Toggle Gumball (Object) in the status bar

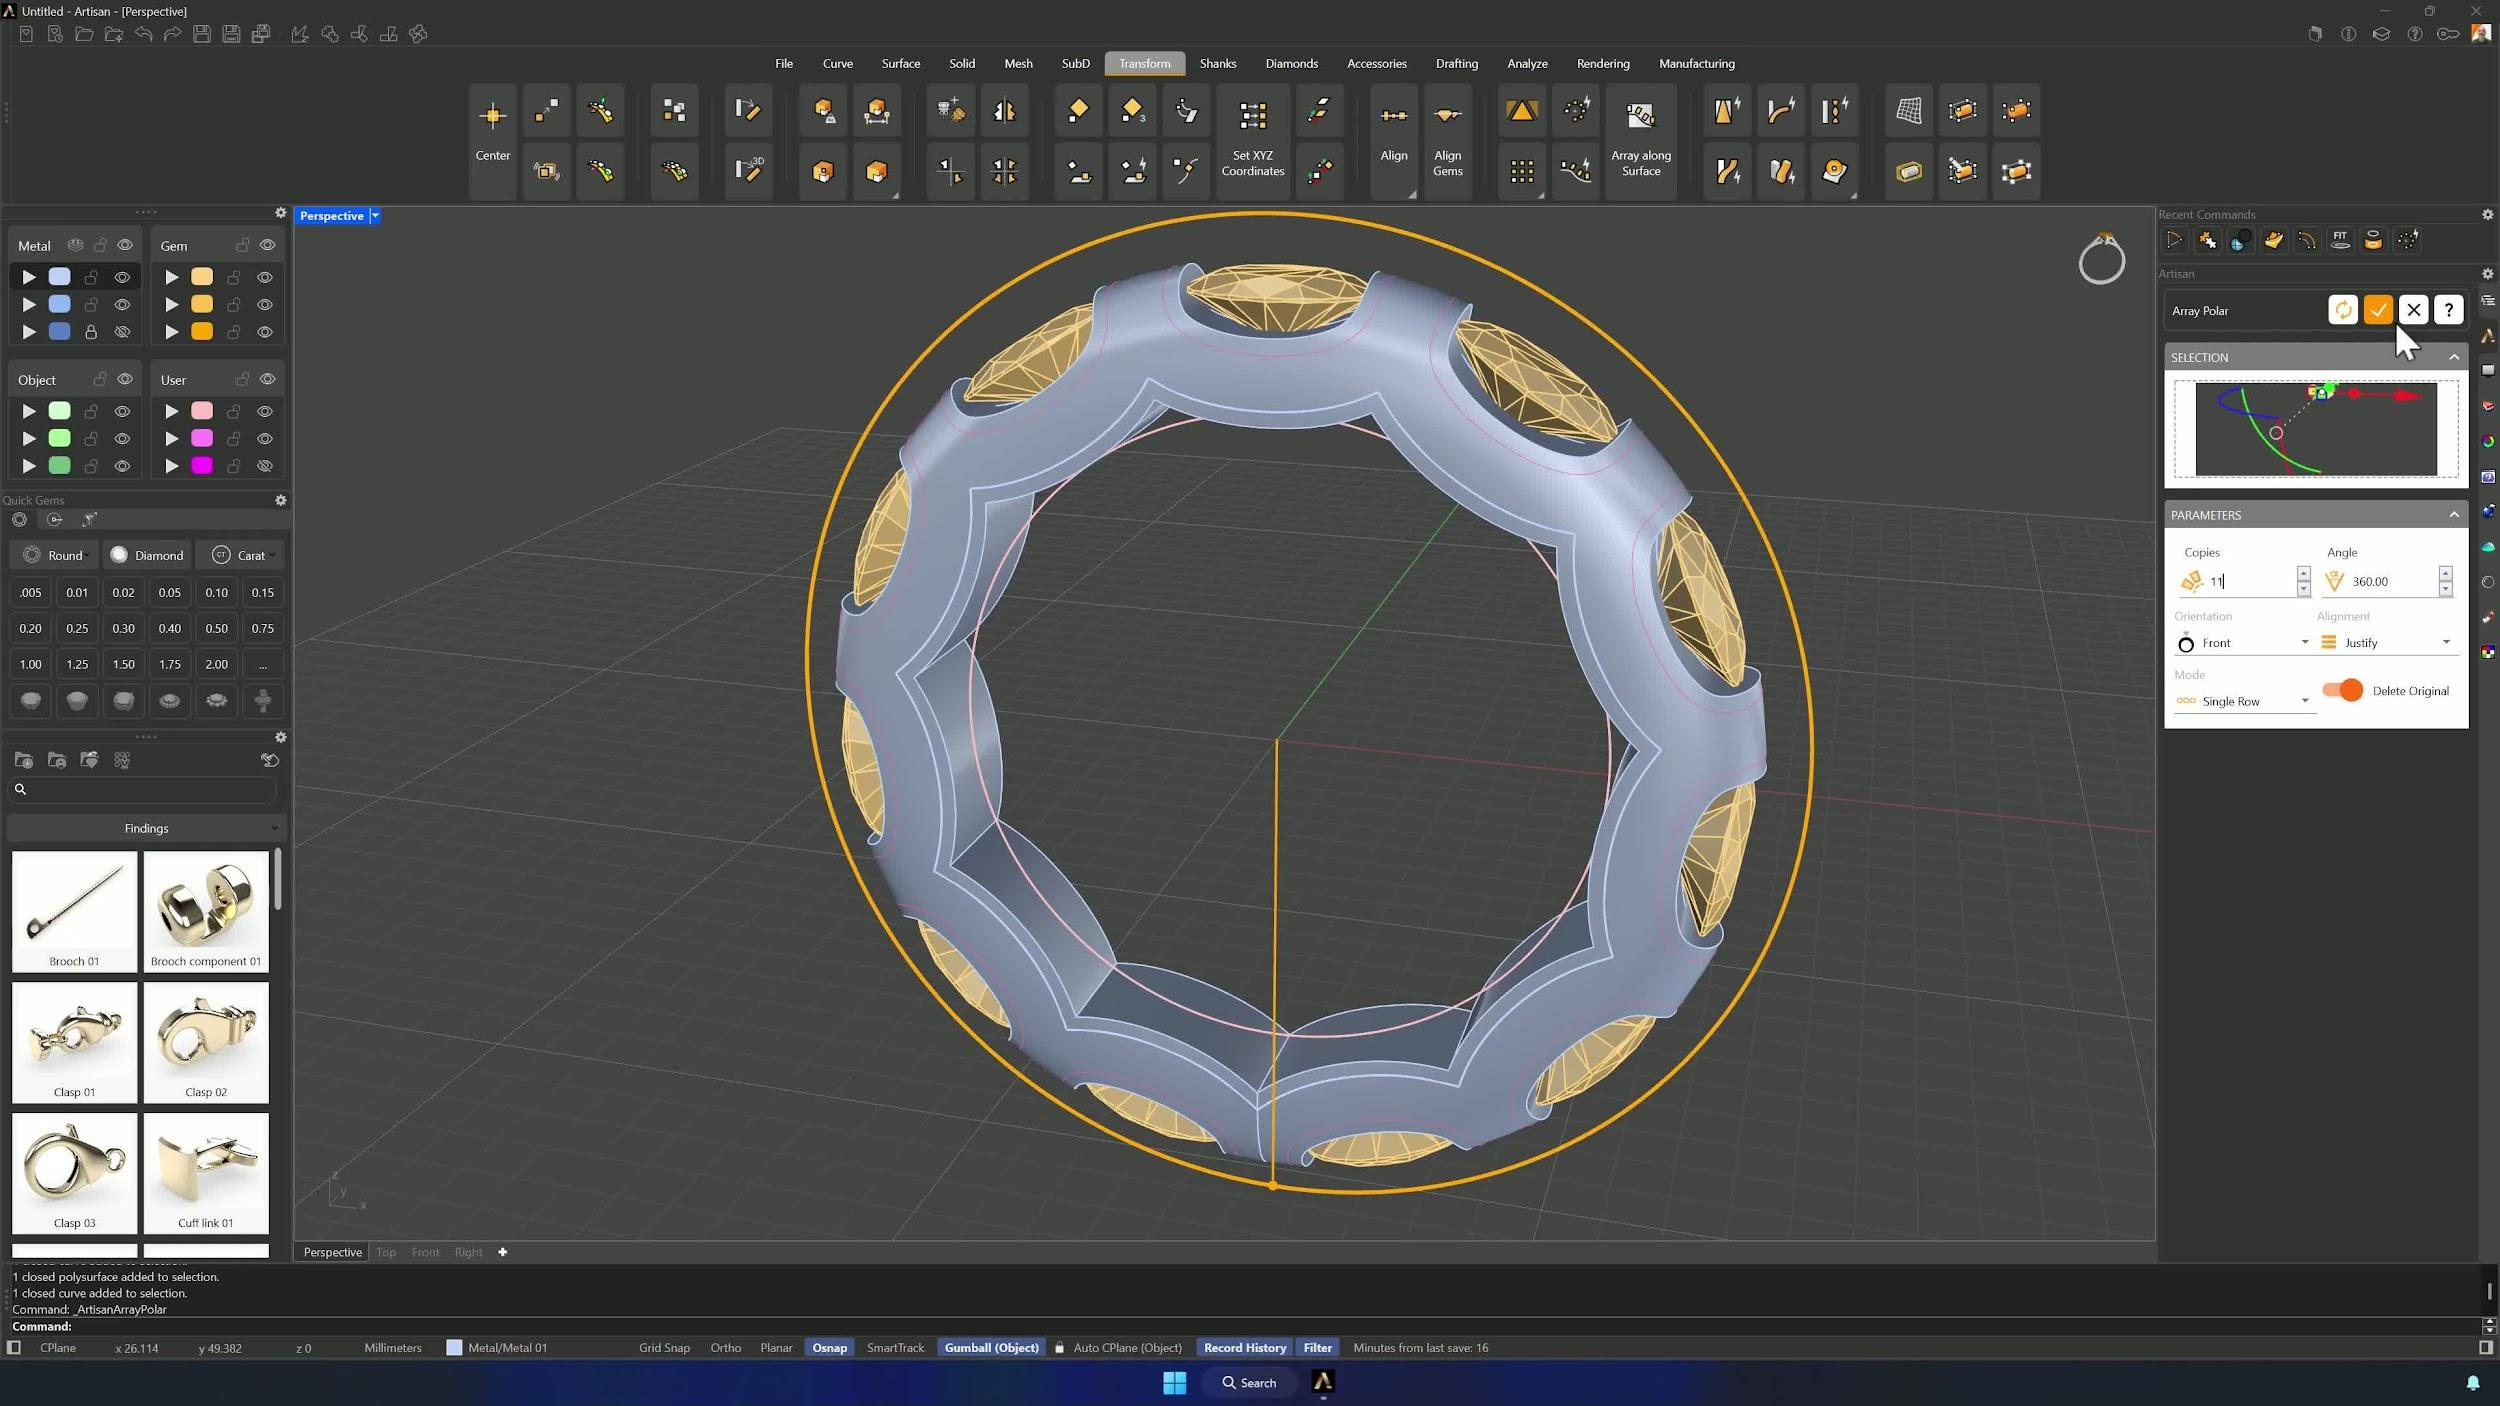tap(991, 1347)
